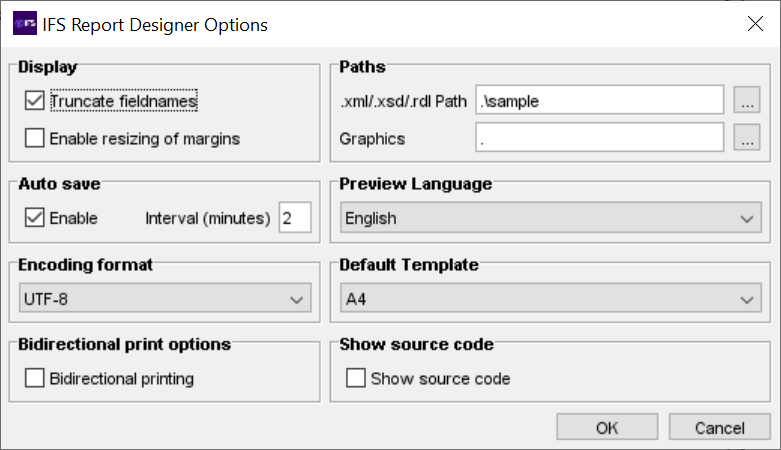The width and height of the screenshot is (781, 450).
Task: Close the IFS Report Designer Options dialog
Action: 755,23
